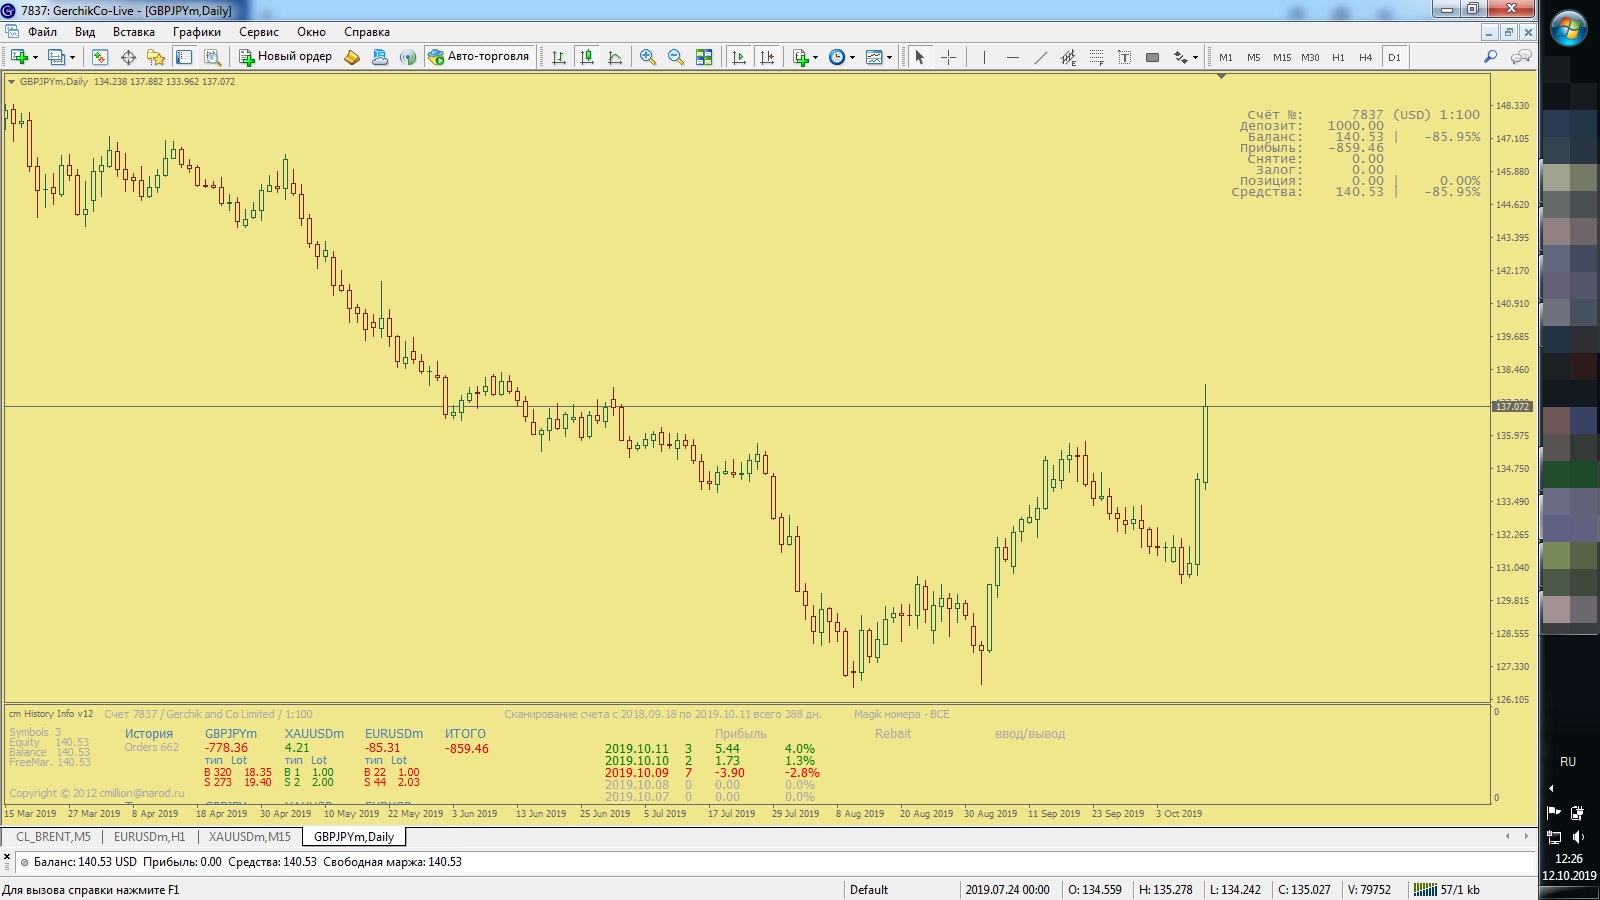Launch MetaEditor from the toolbar
Screen dimensions: 1600x900
(352, 57)
